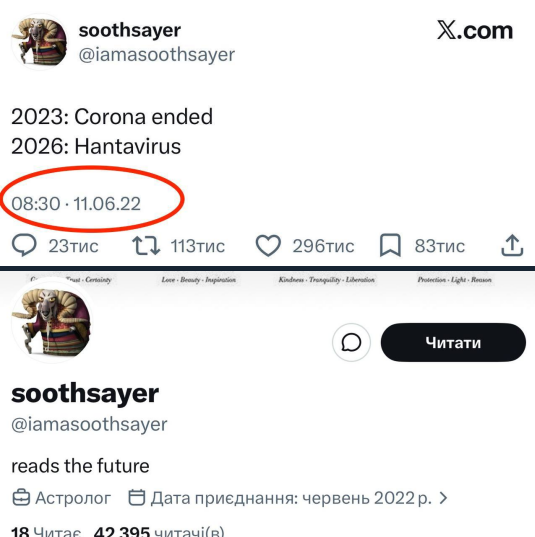The width and height of the screenshot is (535, 537).
Task: Click the 113тис reposts count
Action: (198, 246)
